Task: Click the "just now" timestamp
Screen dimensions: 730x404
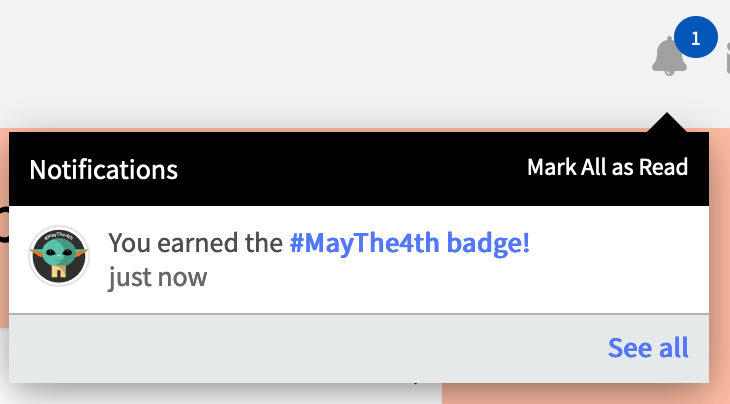Action: (157, 276)
